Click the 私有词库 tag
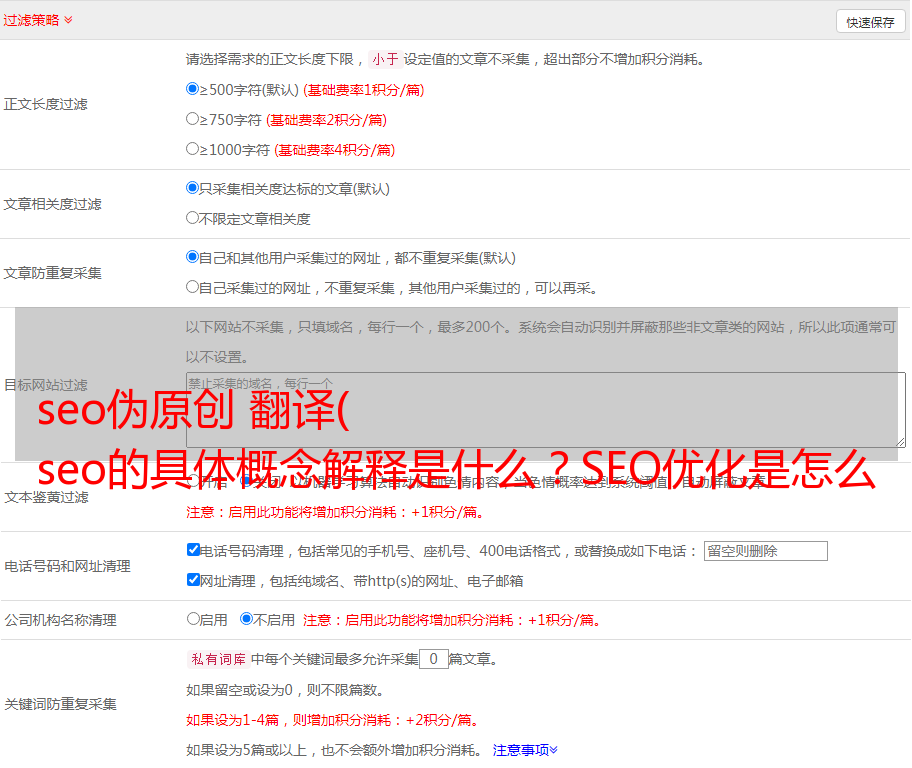Viewport: 912px width, 768px height. point(217,659)
